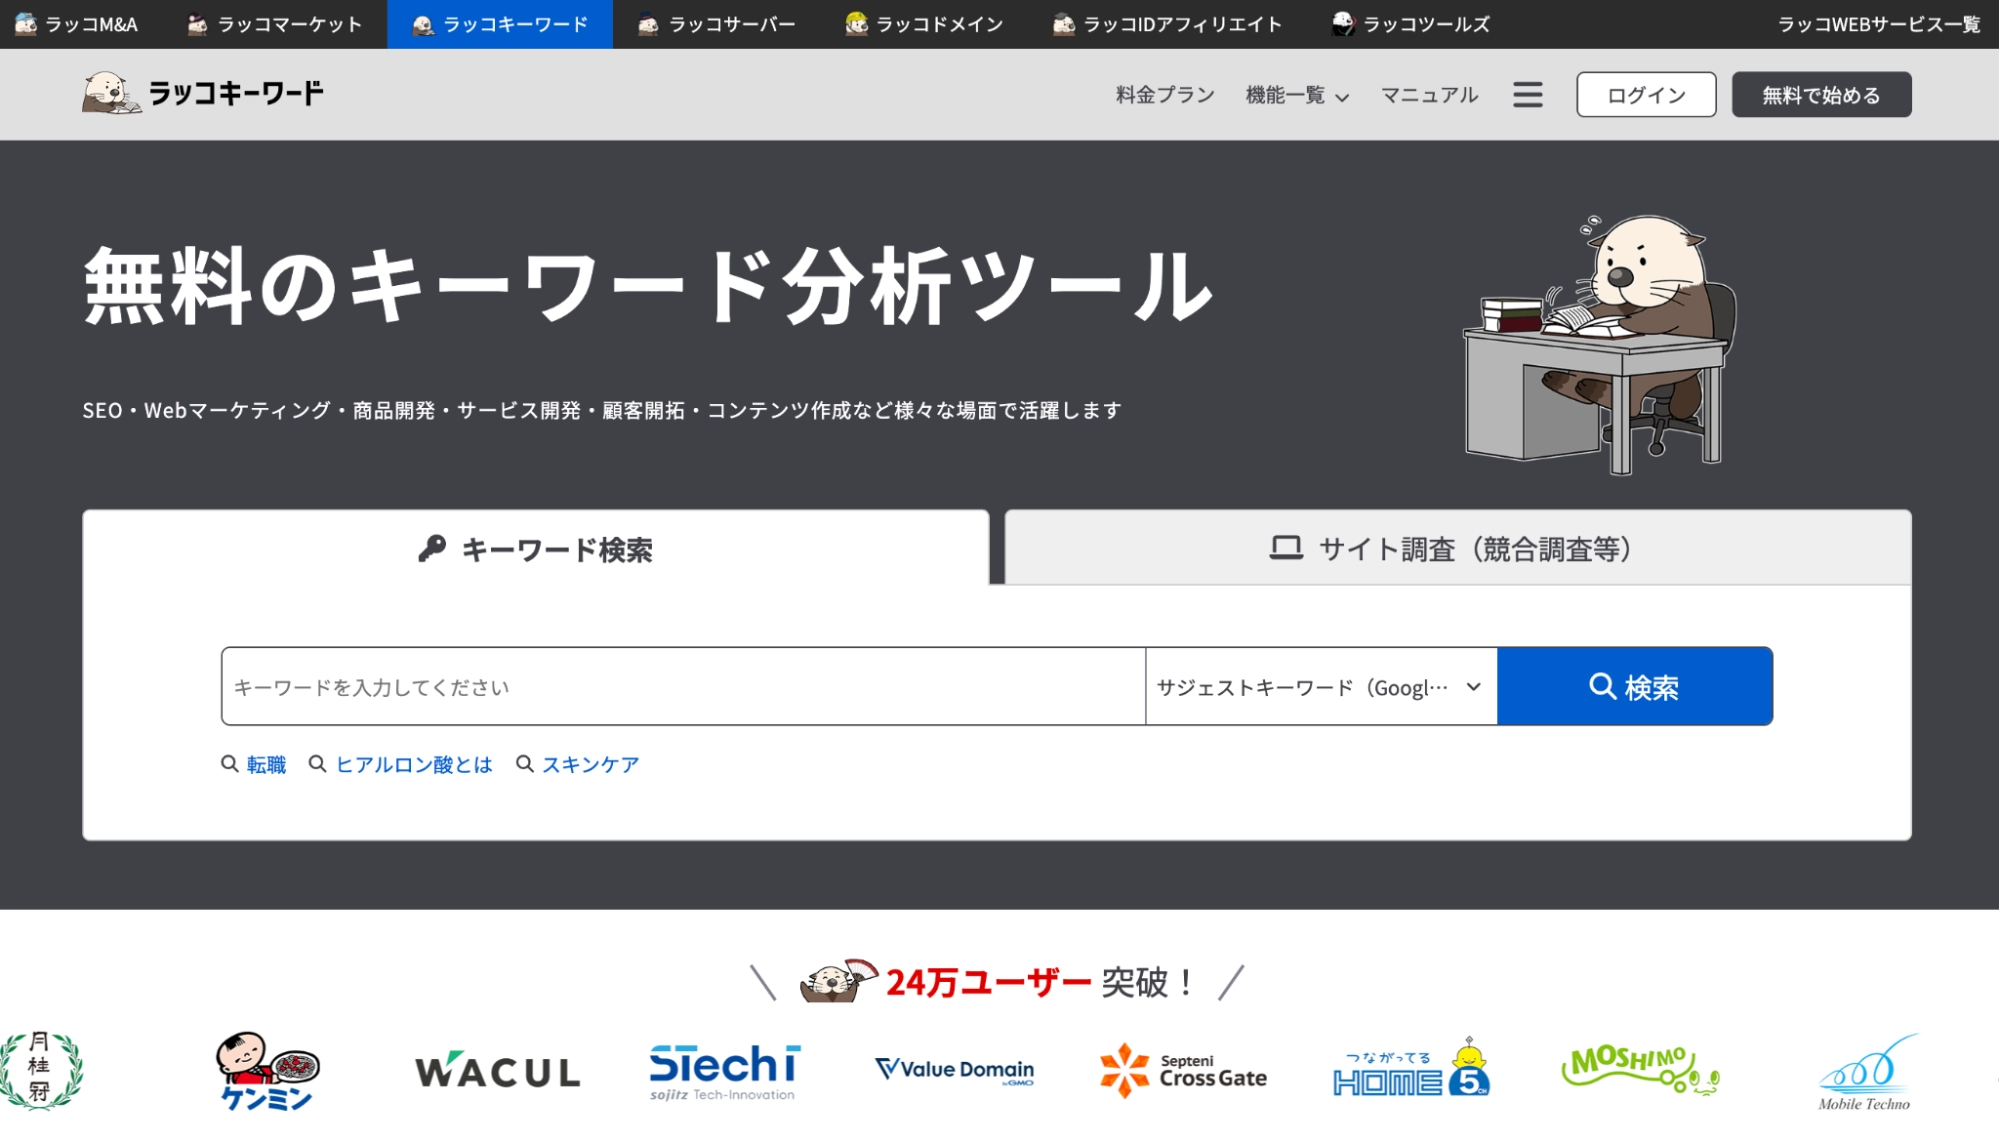Expand the 機能一覧 dropdown menu
Viewport: 1999px width, 1129px height.
tap(1297, 95)
